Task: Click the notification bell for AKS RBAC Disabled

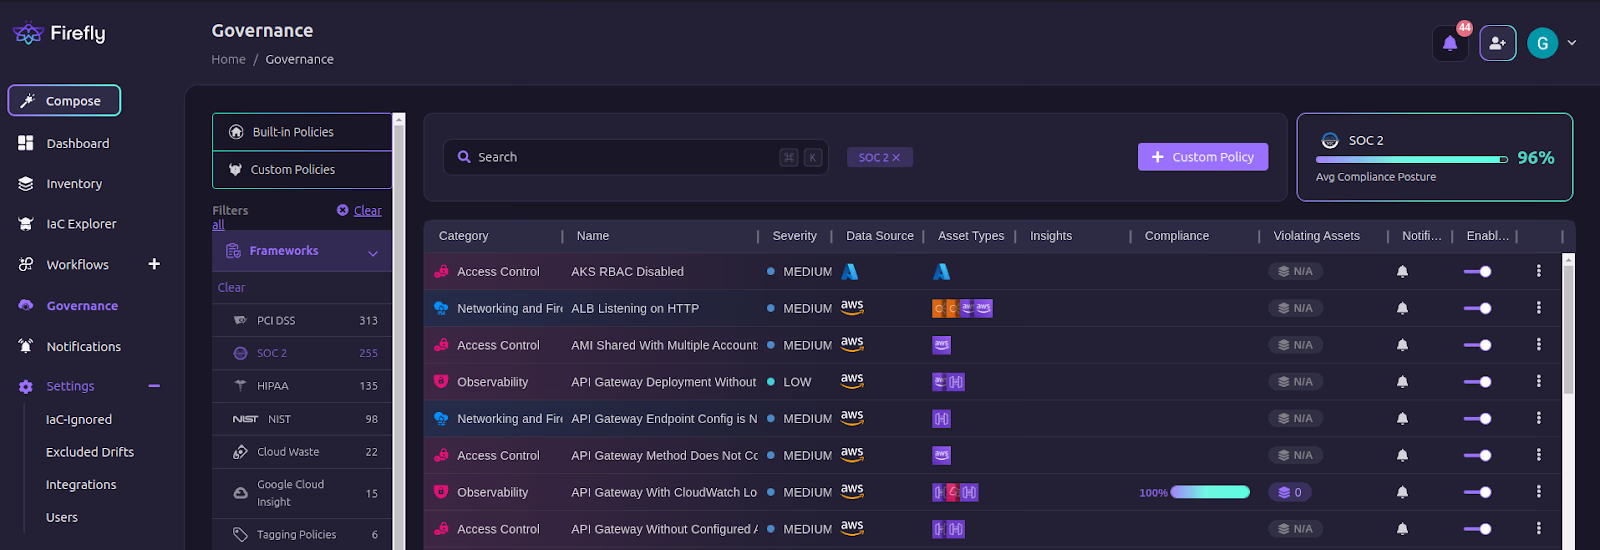Action: coord(1402,271)
